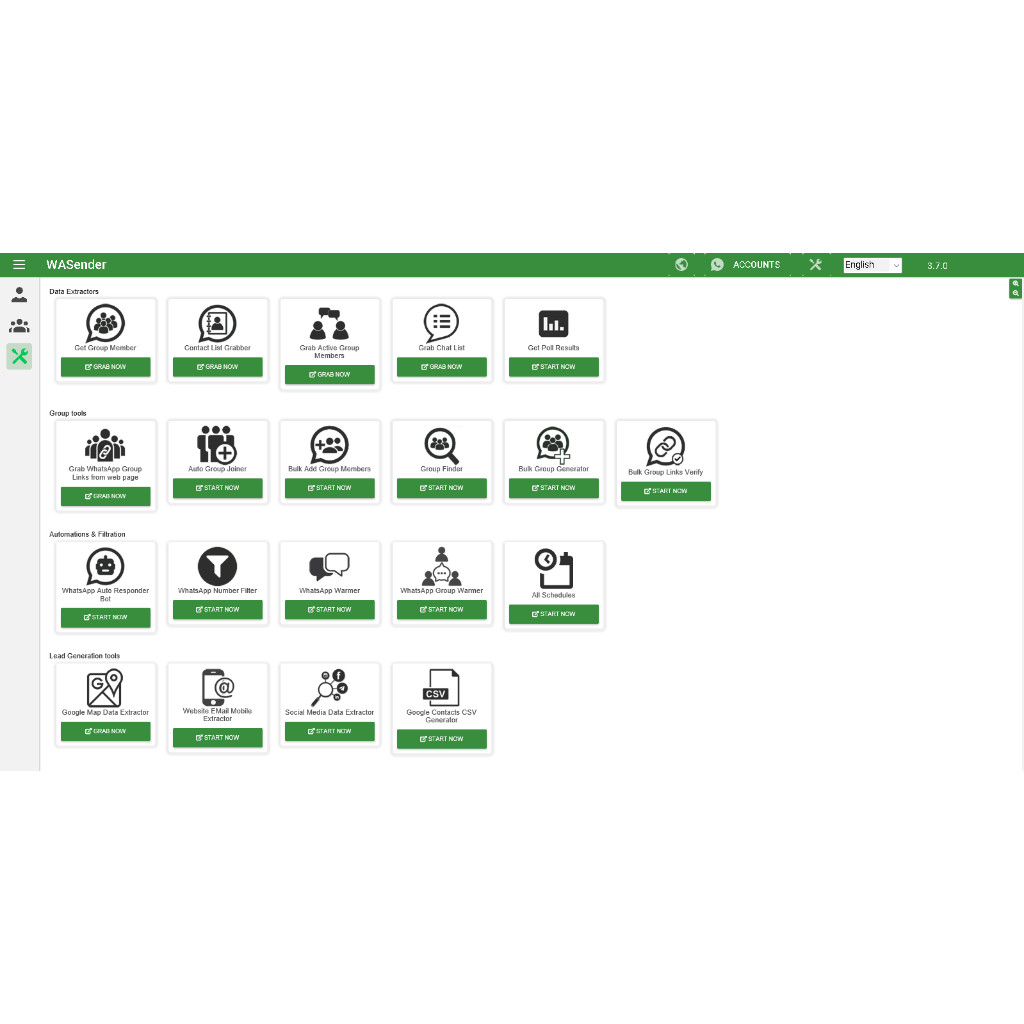Click the WhatsApp Number Filter funnel icon
The width and height of the screenshot is (1024, 1024).
tap(217, 565)
